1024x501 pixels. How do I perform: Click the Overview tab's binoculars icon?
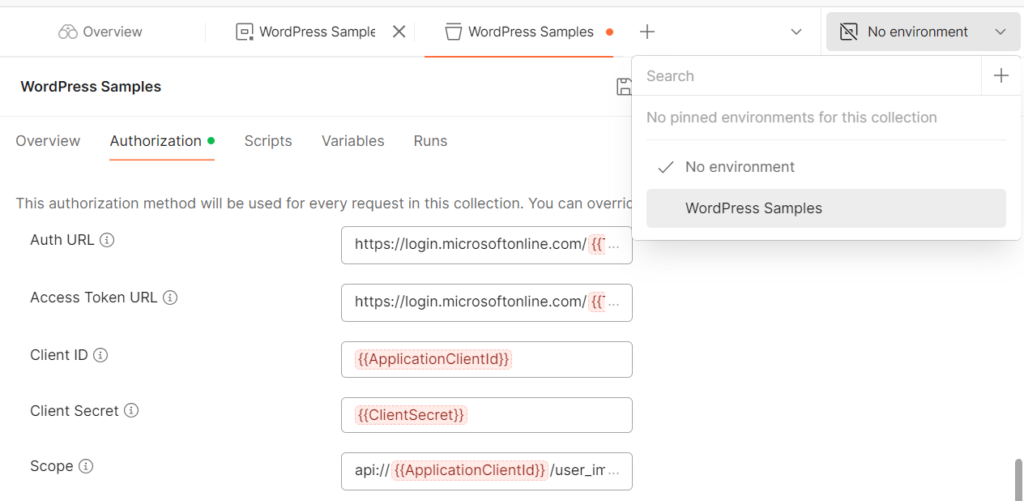(68, 31)
